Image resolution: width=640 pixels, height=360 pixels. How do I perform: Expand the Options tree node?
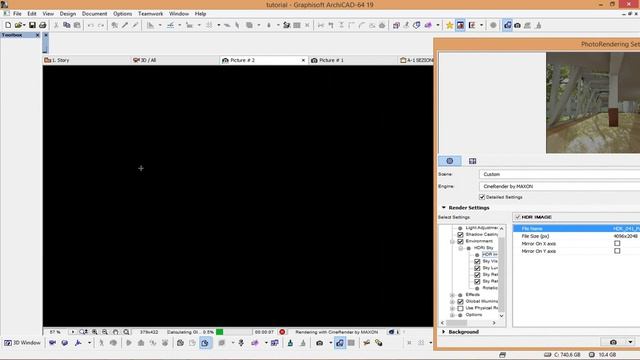[452, 315]
